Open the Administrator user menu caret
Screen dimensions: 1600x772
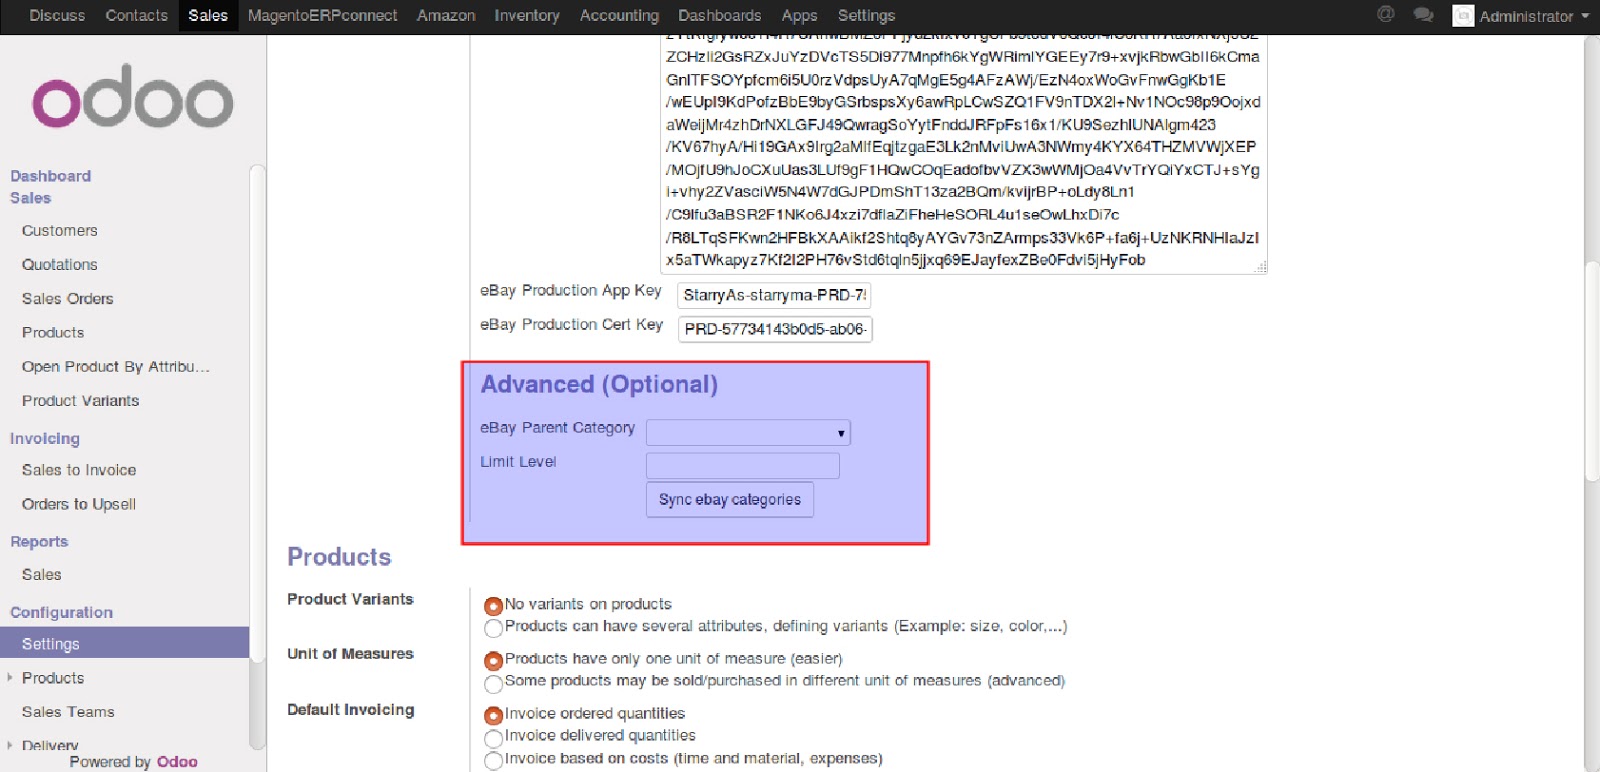(1585, 16)
